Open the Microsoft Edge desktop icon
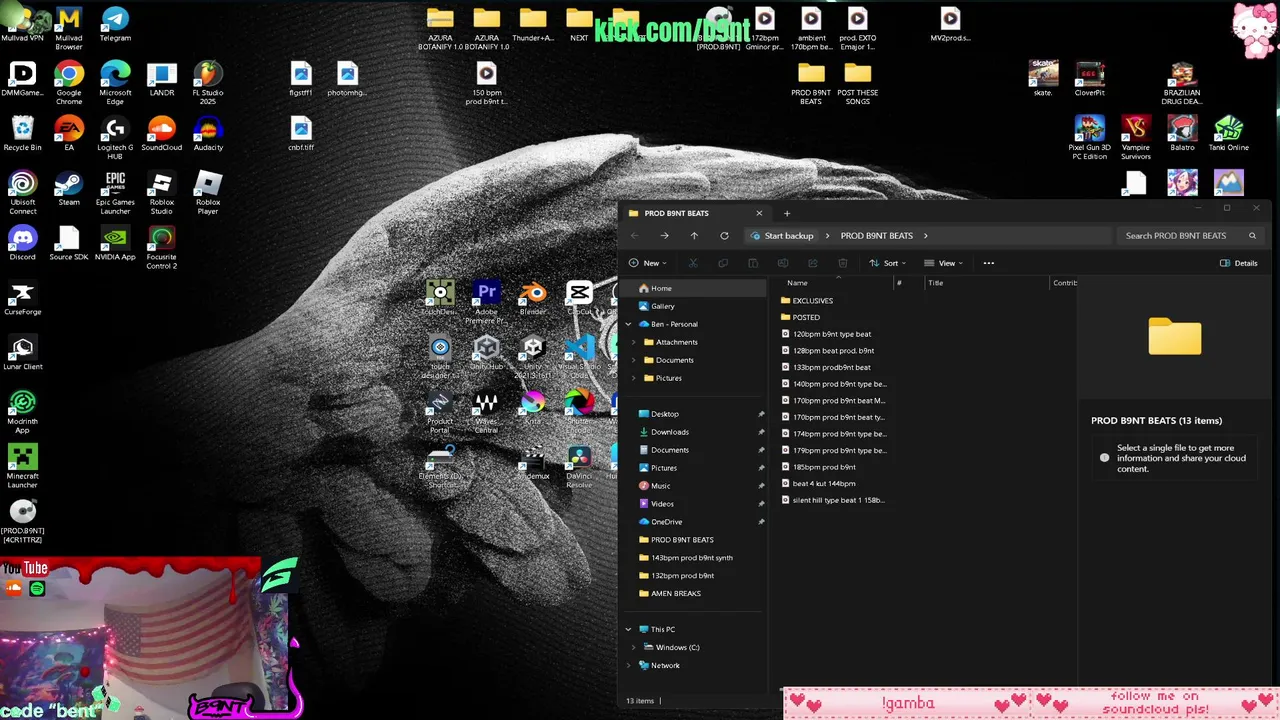The width and height of the screenshot is (1280, 720). pos(115,82)
